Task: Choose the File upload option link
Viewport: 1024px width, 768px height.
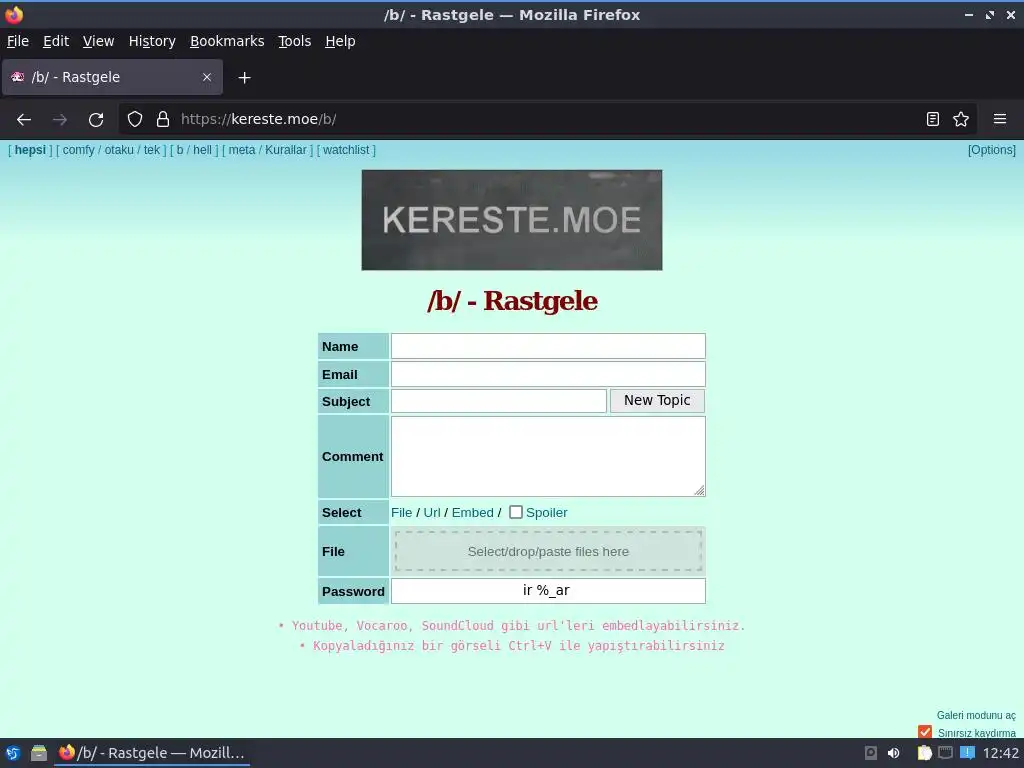Action: (x=402, y=513)
